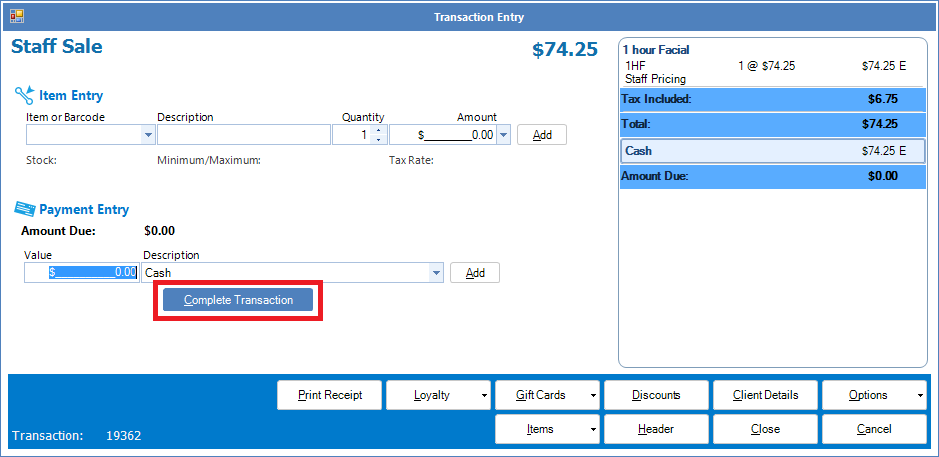Expand the Item or Barcode dropdown

149,135
